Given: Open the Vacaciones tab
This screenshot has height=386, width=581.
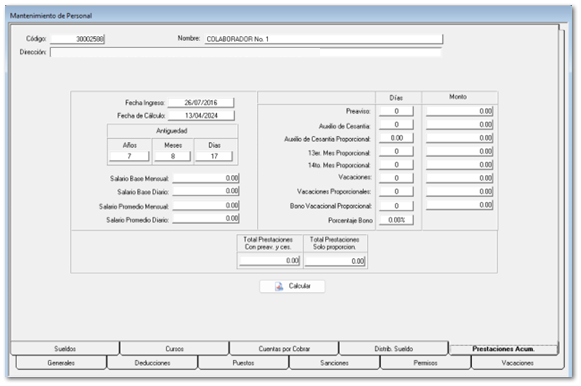Looking at the screenshot, I should click(x=518, y=363).
